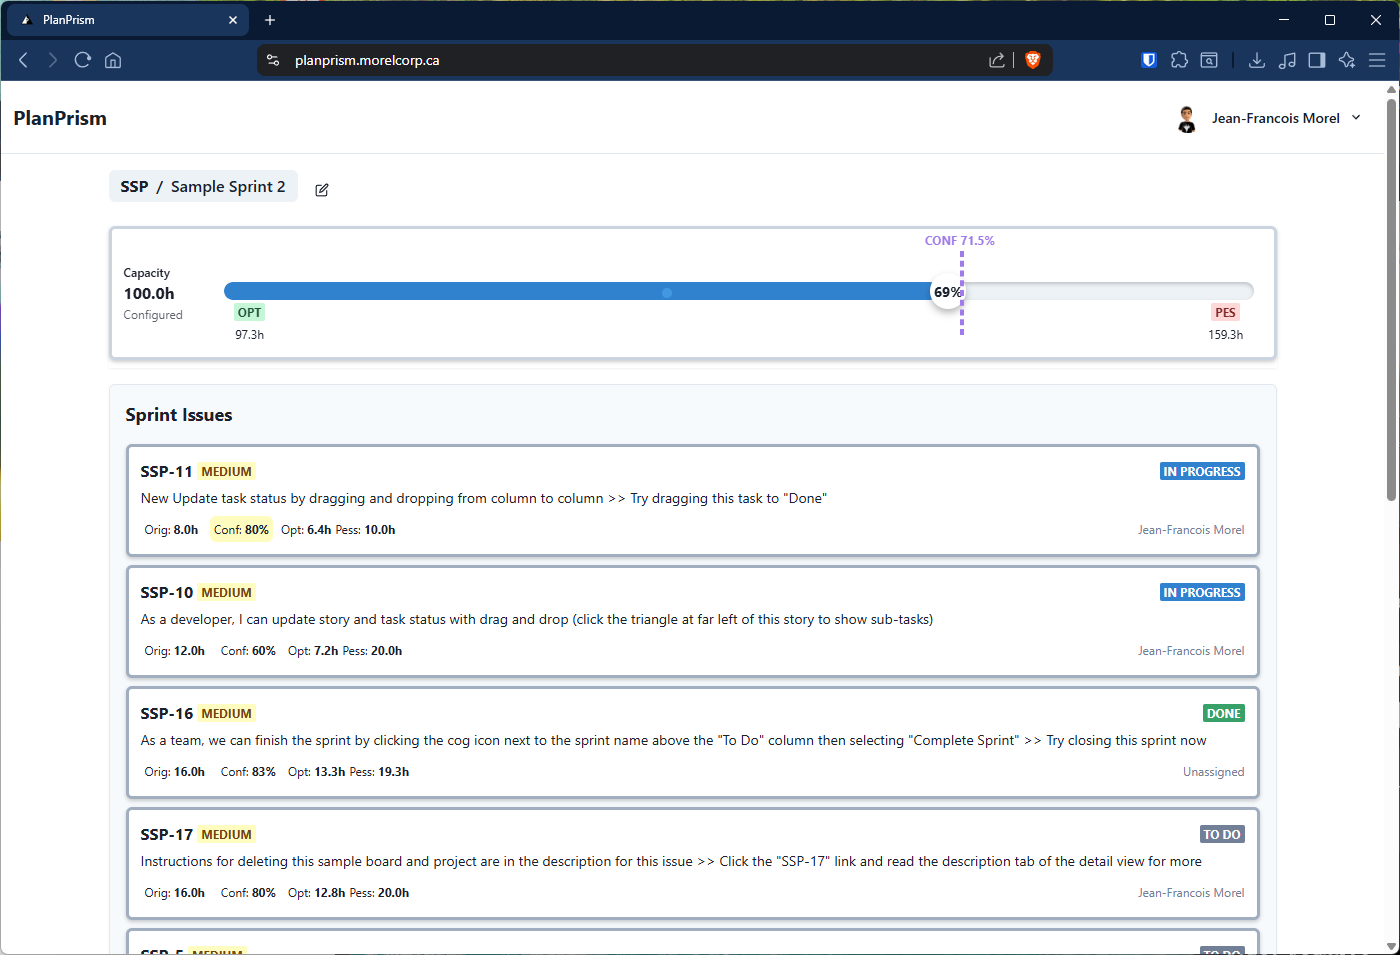Open the playlist music note icon
1400x955 pixels.
tap(1287, 60)
